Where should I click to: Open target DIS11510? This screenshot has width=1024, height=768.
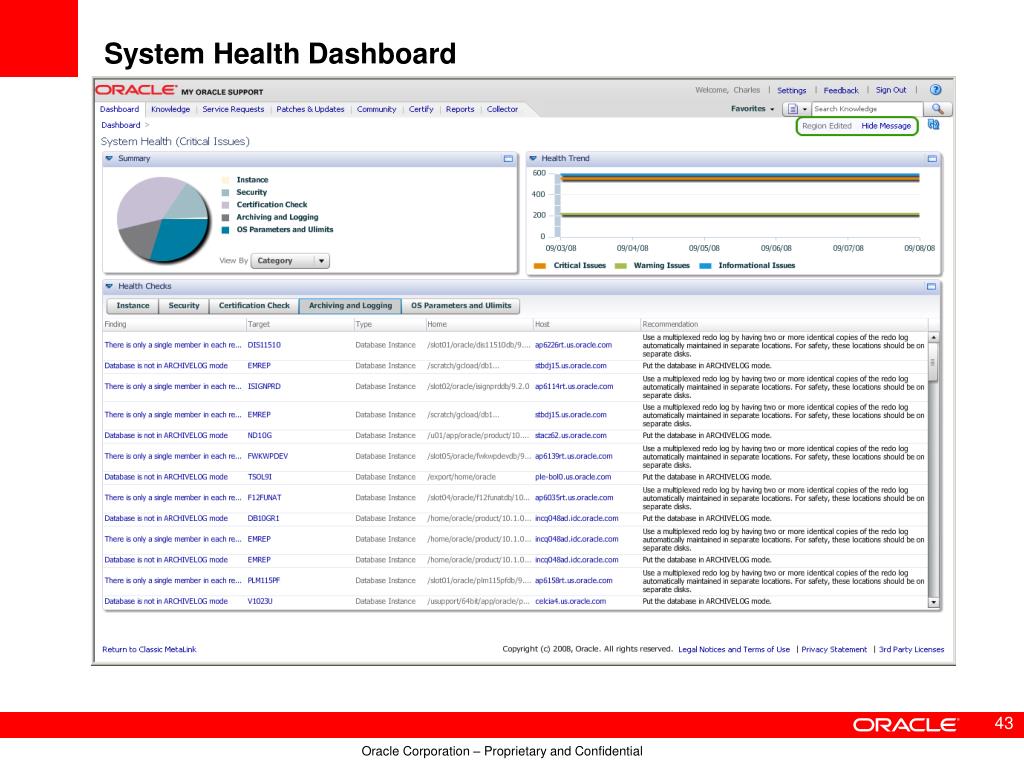(264, 345)
